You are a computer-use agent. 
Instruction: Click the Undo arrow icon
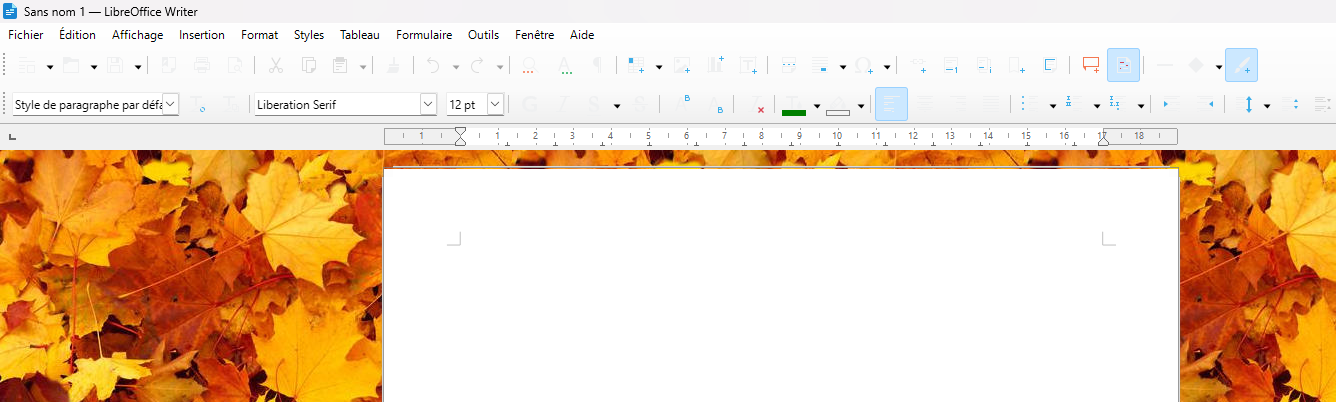(432, 66)
